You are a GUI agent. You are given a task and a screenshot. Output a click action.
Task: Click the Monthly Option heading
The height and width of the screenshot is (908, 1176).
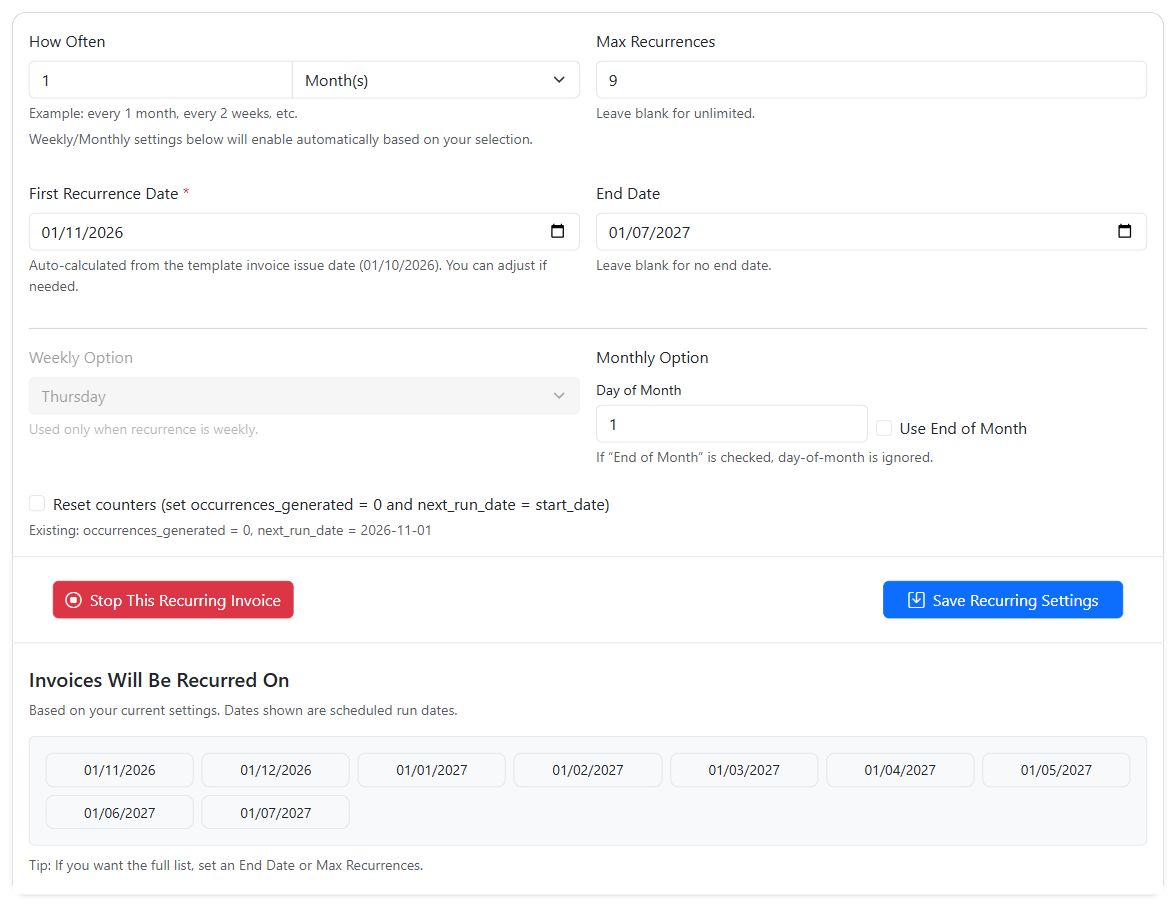(x=652, y=358)
